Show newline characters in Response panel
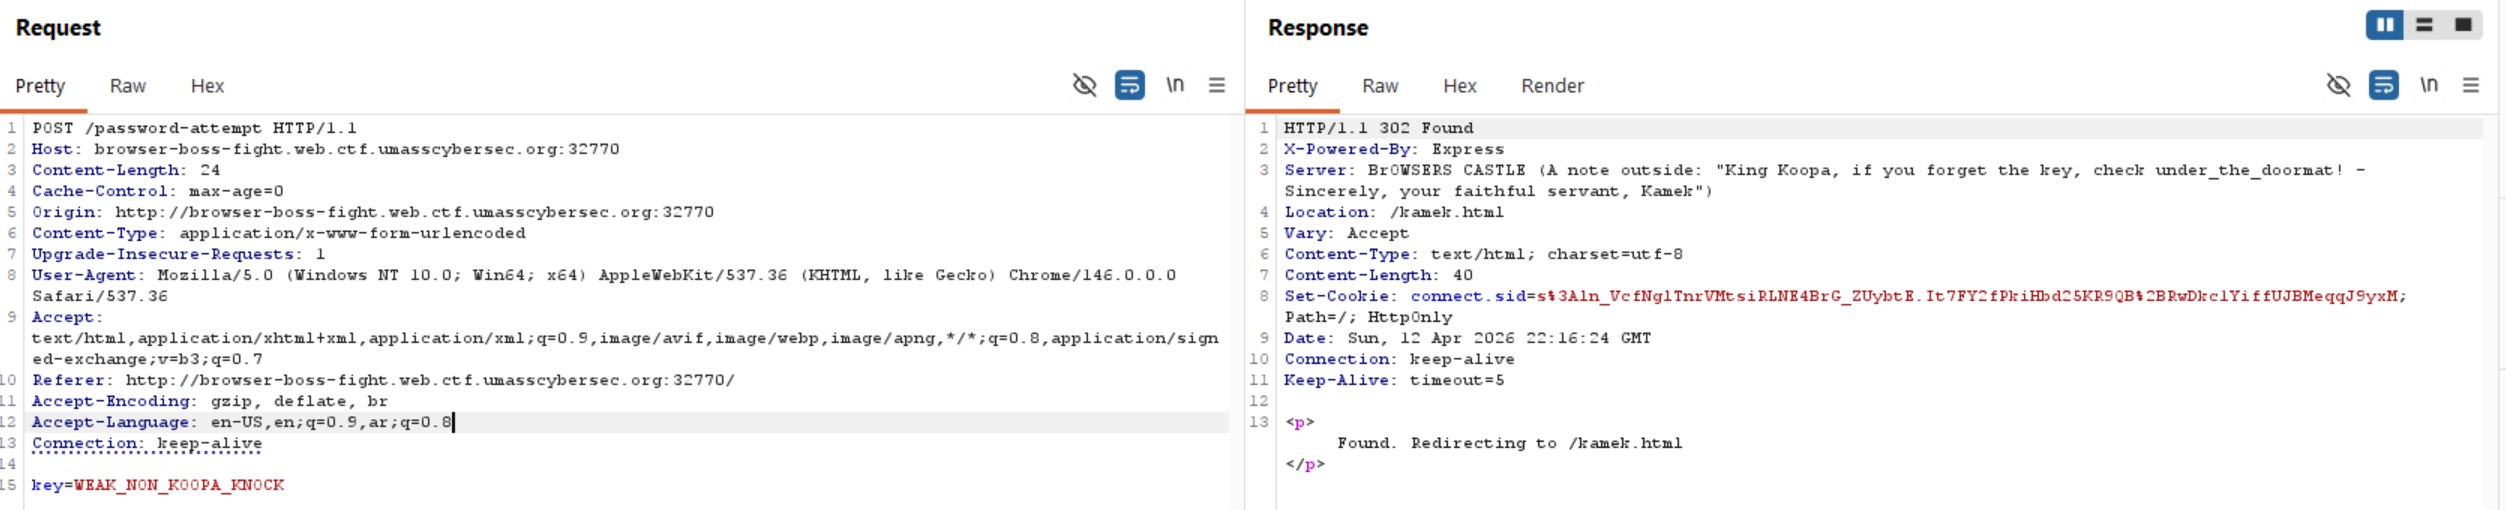 pyautogui.click(x=2429, y=85)
